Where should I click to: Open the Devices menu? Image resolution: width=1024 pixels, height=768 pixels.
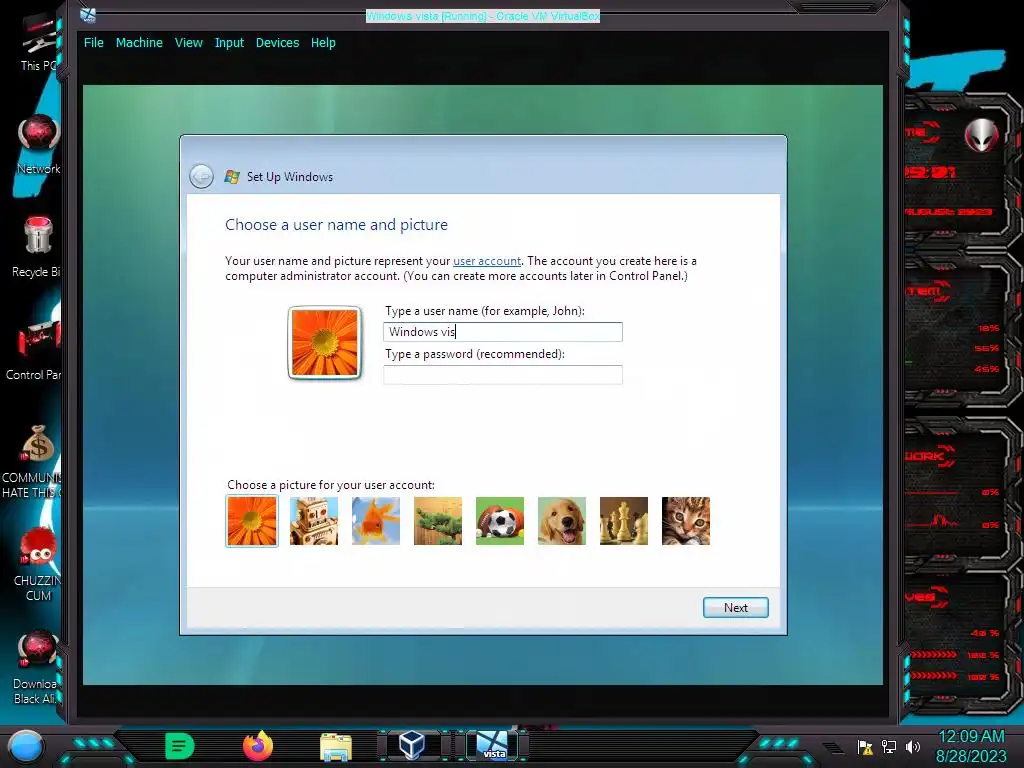click(278, 42)
